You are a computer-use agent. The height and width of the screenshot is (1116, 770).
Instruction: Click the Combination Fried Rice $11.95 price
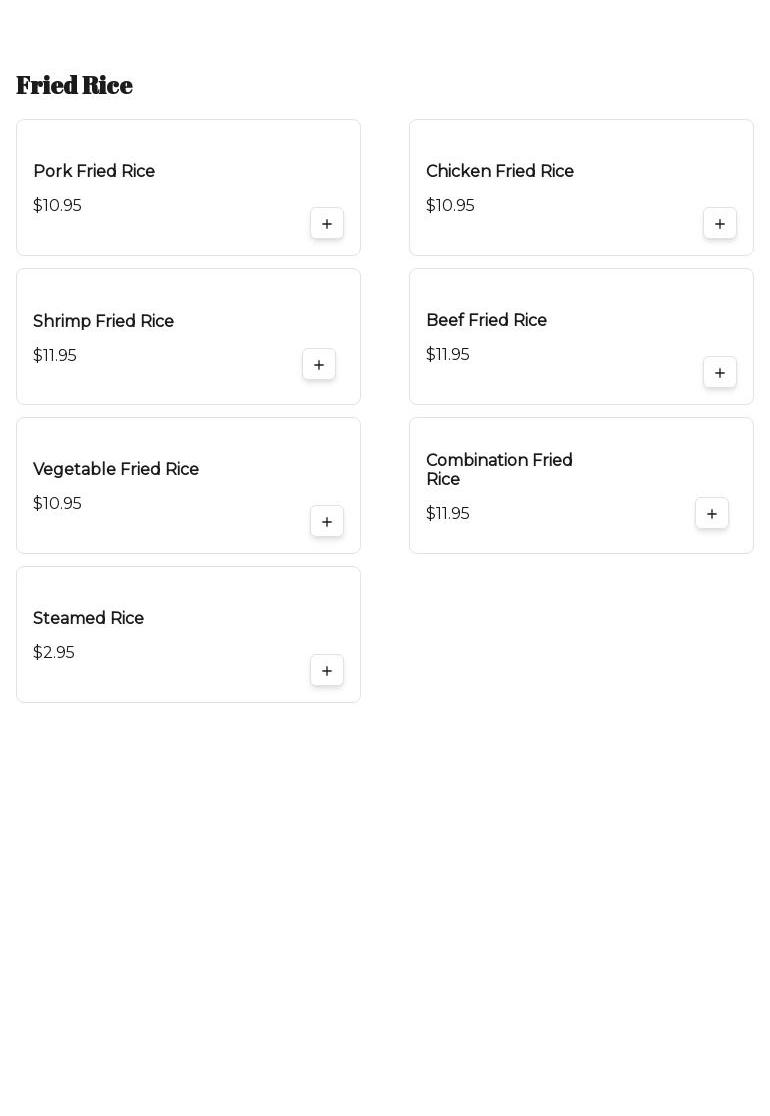[x=448, y=514]
